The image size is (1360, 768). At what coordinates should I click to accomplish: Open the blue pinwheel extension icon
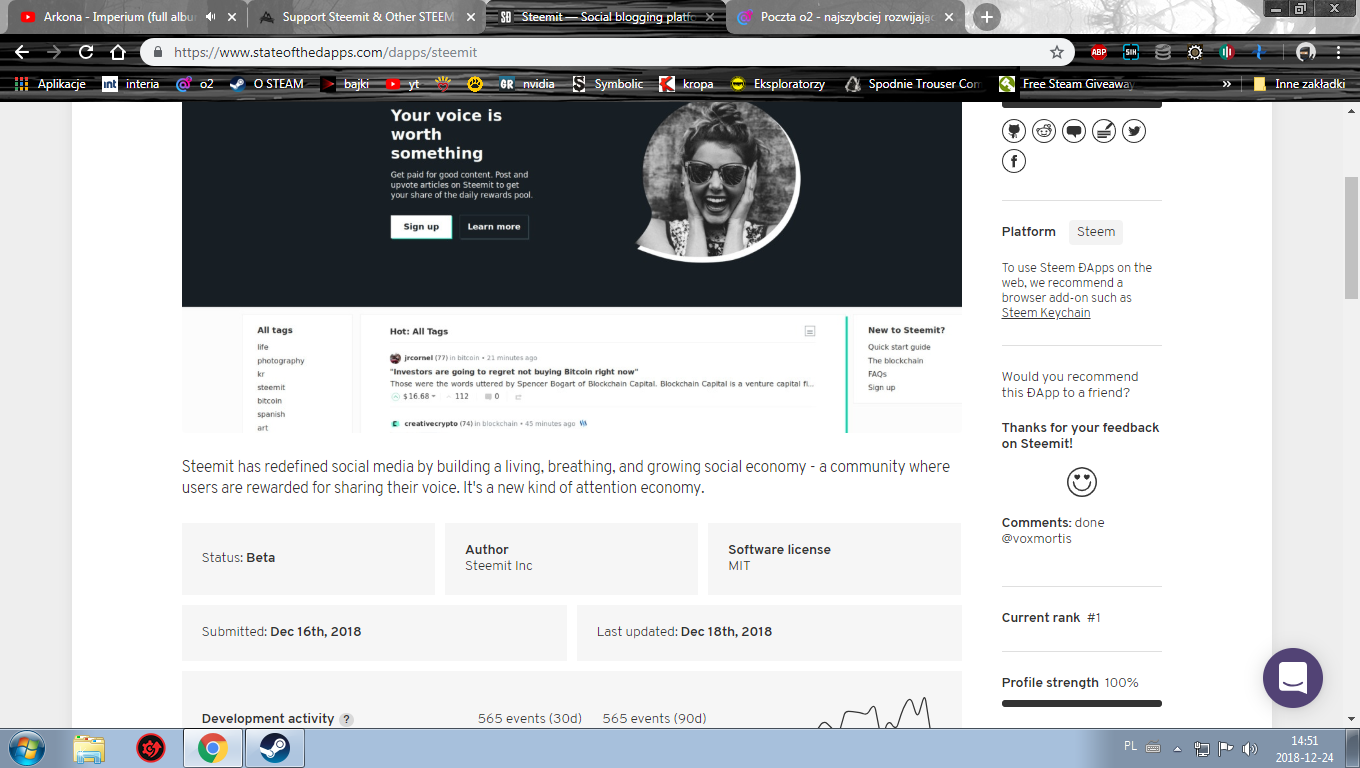click(x=1260, y=52)
